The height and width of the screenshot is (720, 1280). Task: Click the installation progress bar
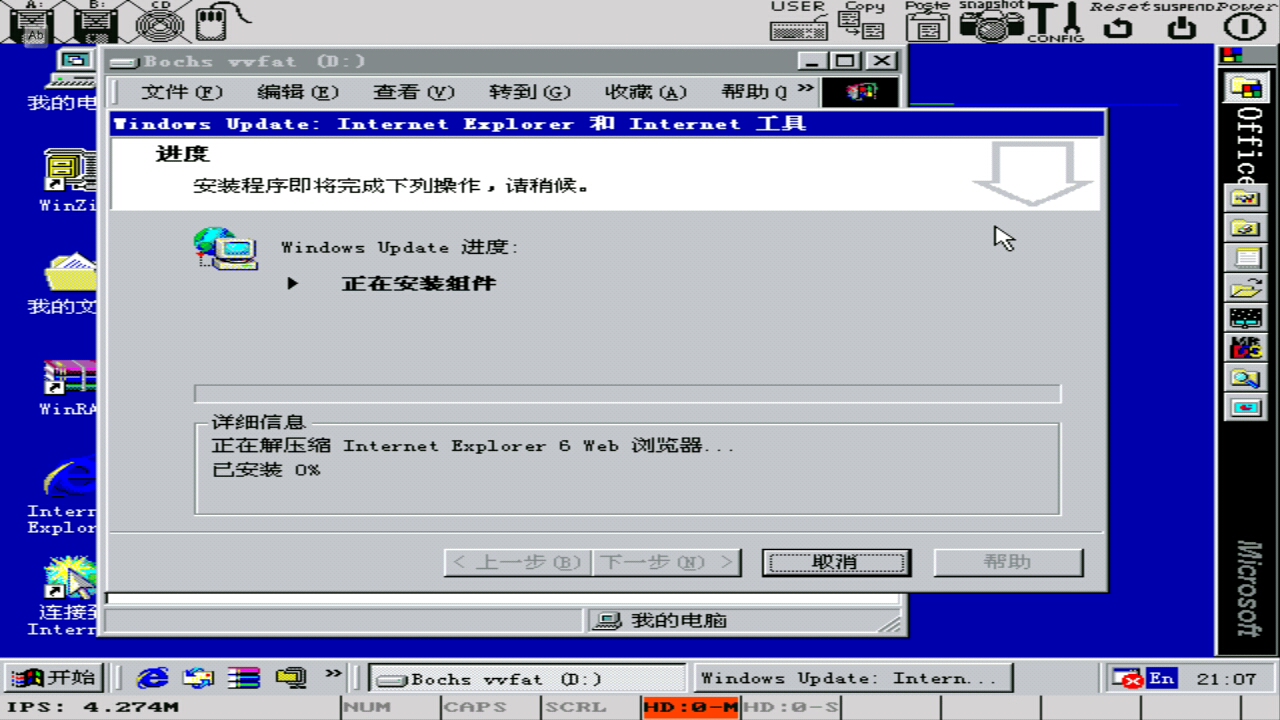pyautogui.click(x=627, y=393)
